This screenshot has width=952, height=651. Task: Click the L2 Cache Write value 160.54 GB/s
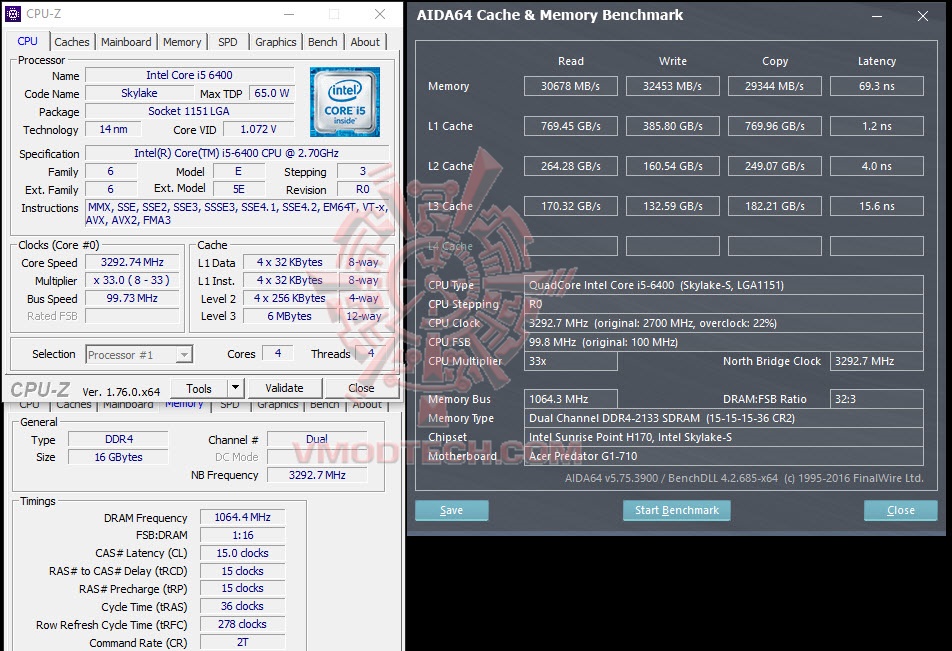(673, 166)
